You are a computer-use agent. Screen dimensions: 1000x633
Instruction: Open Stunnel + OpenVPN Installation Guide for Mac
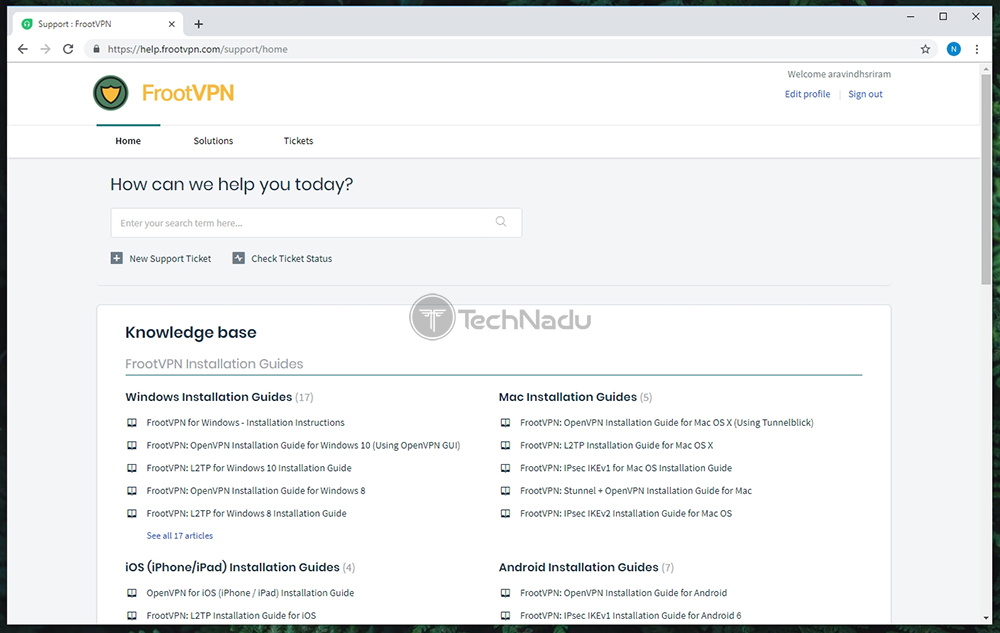(x=636, y=491)
